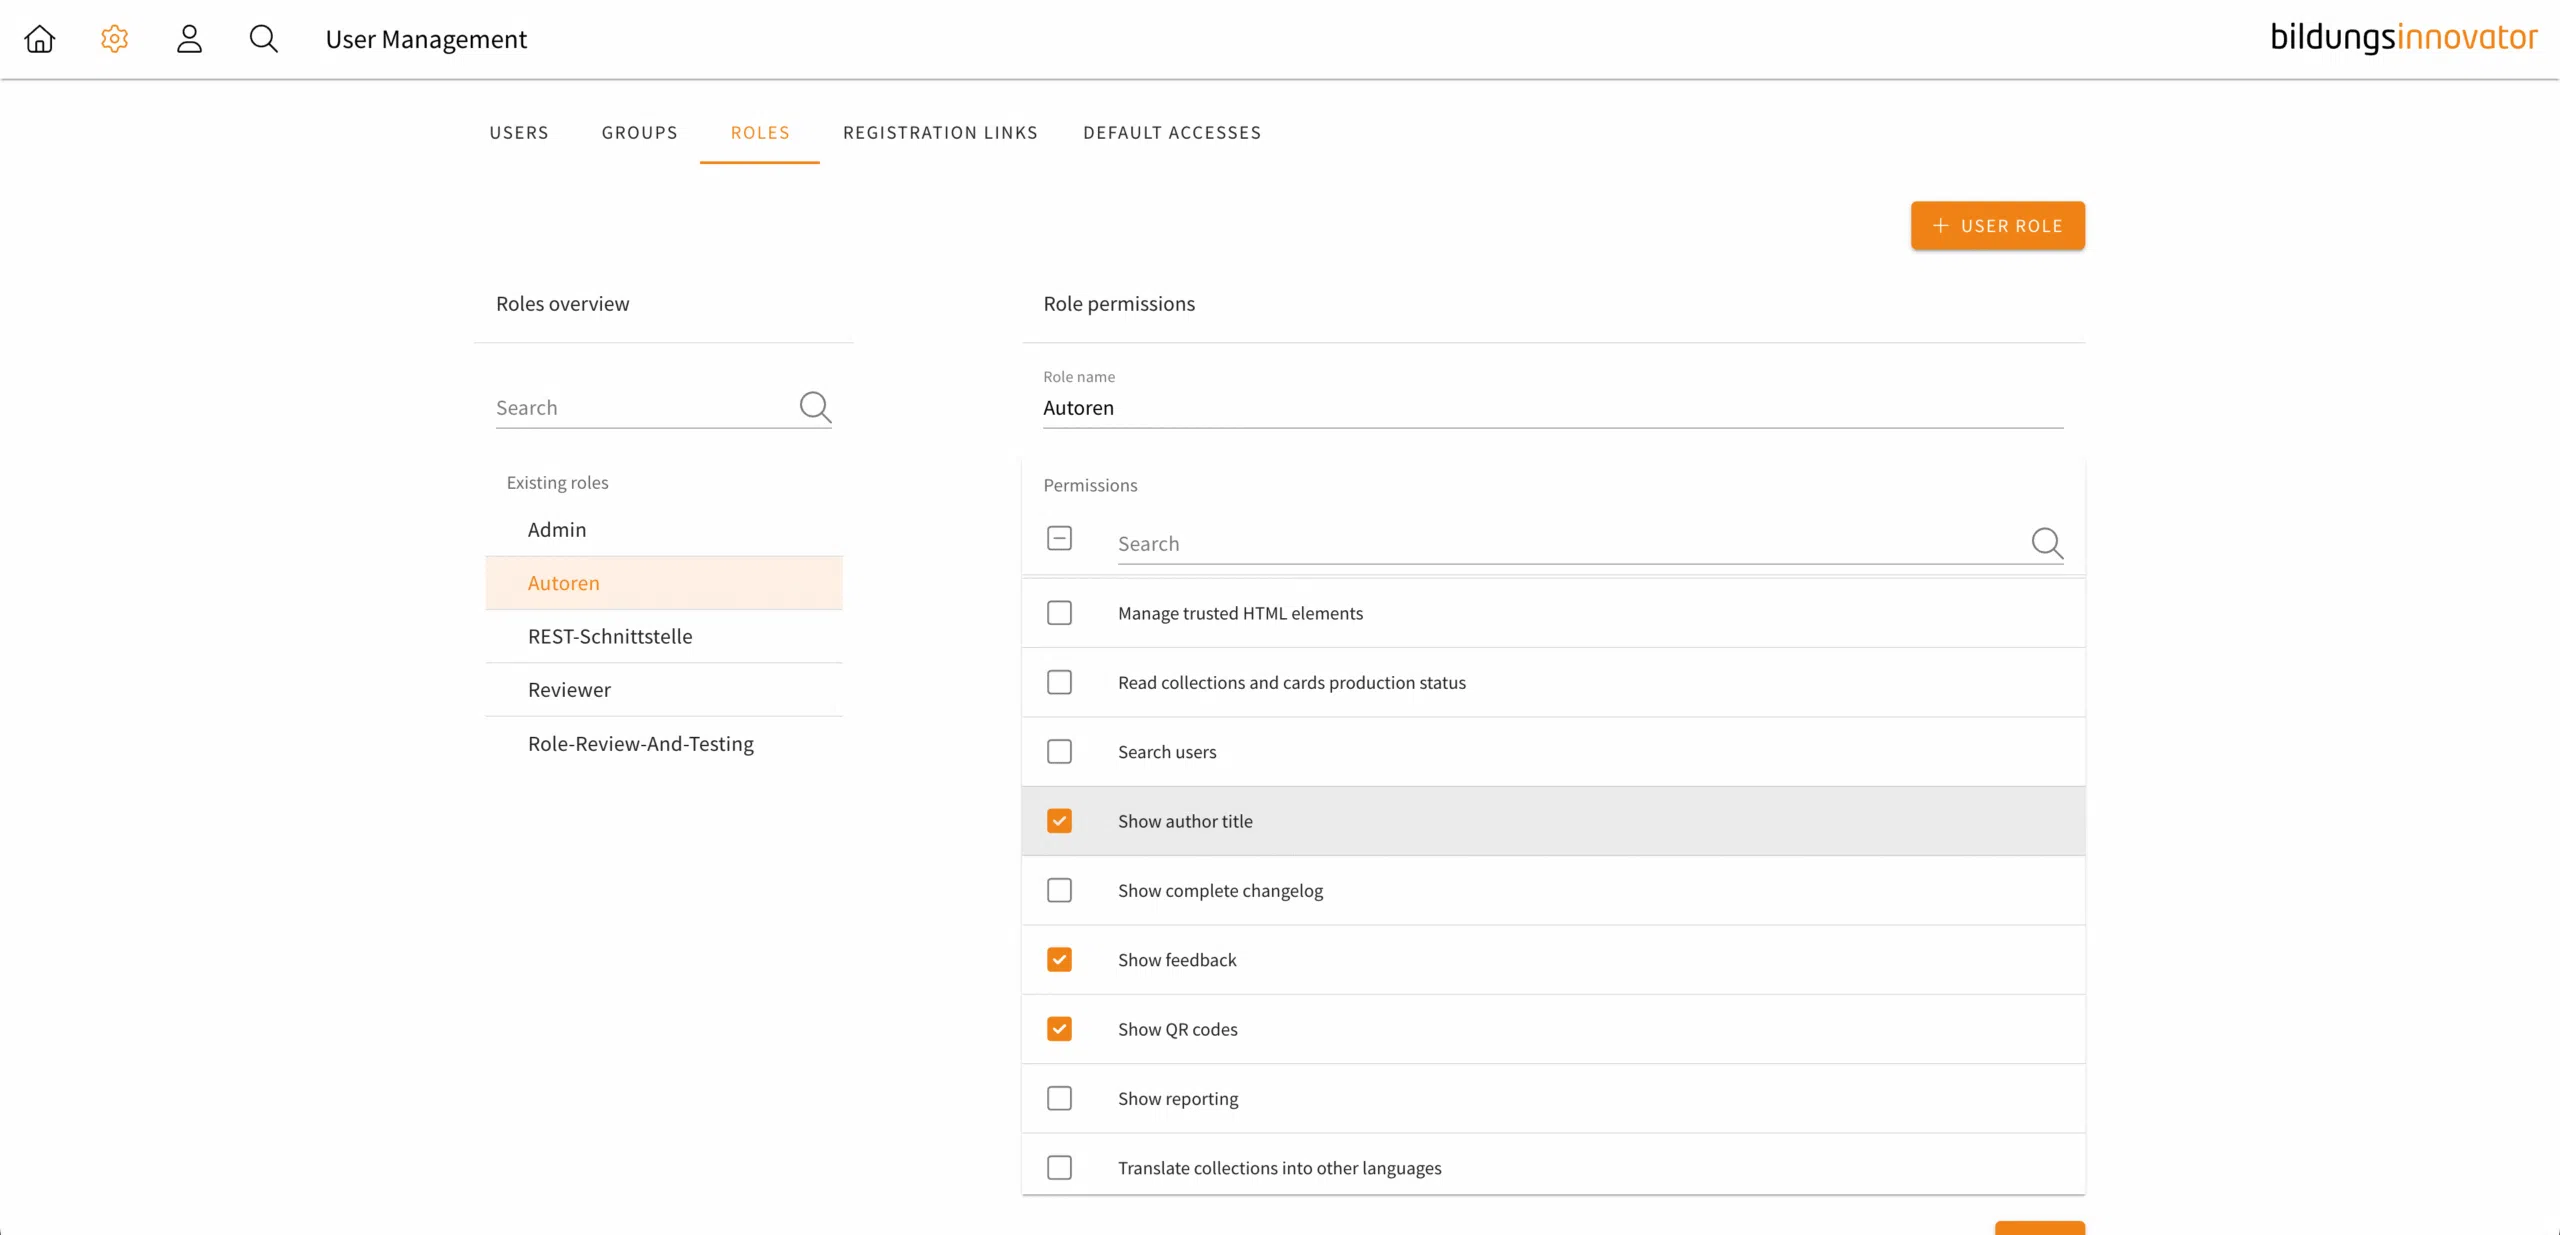Switch to the Default Accesses tab
Image resolution: width=2560 pixels, height=1235 pixels.
(x=1172, y=133)
